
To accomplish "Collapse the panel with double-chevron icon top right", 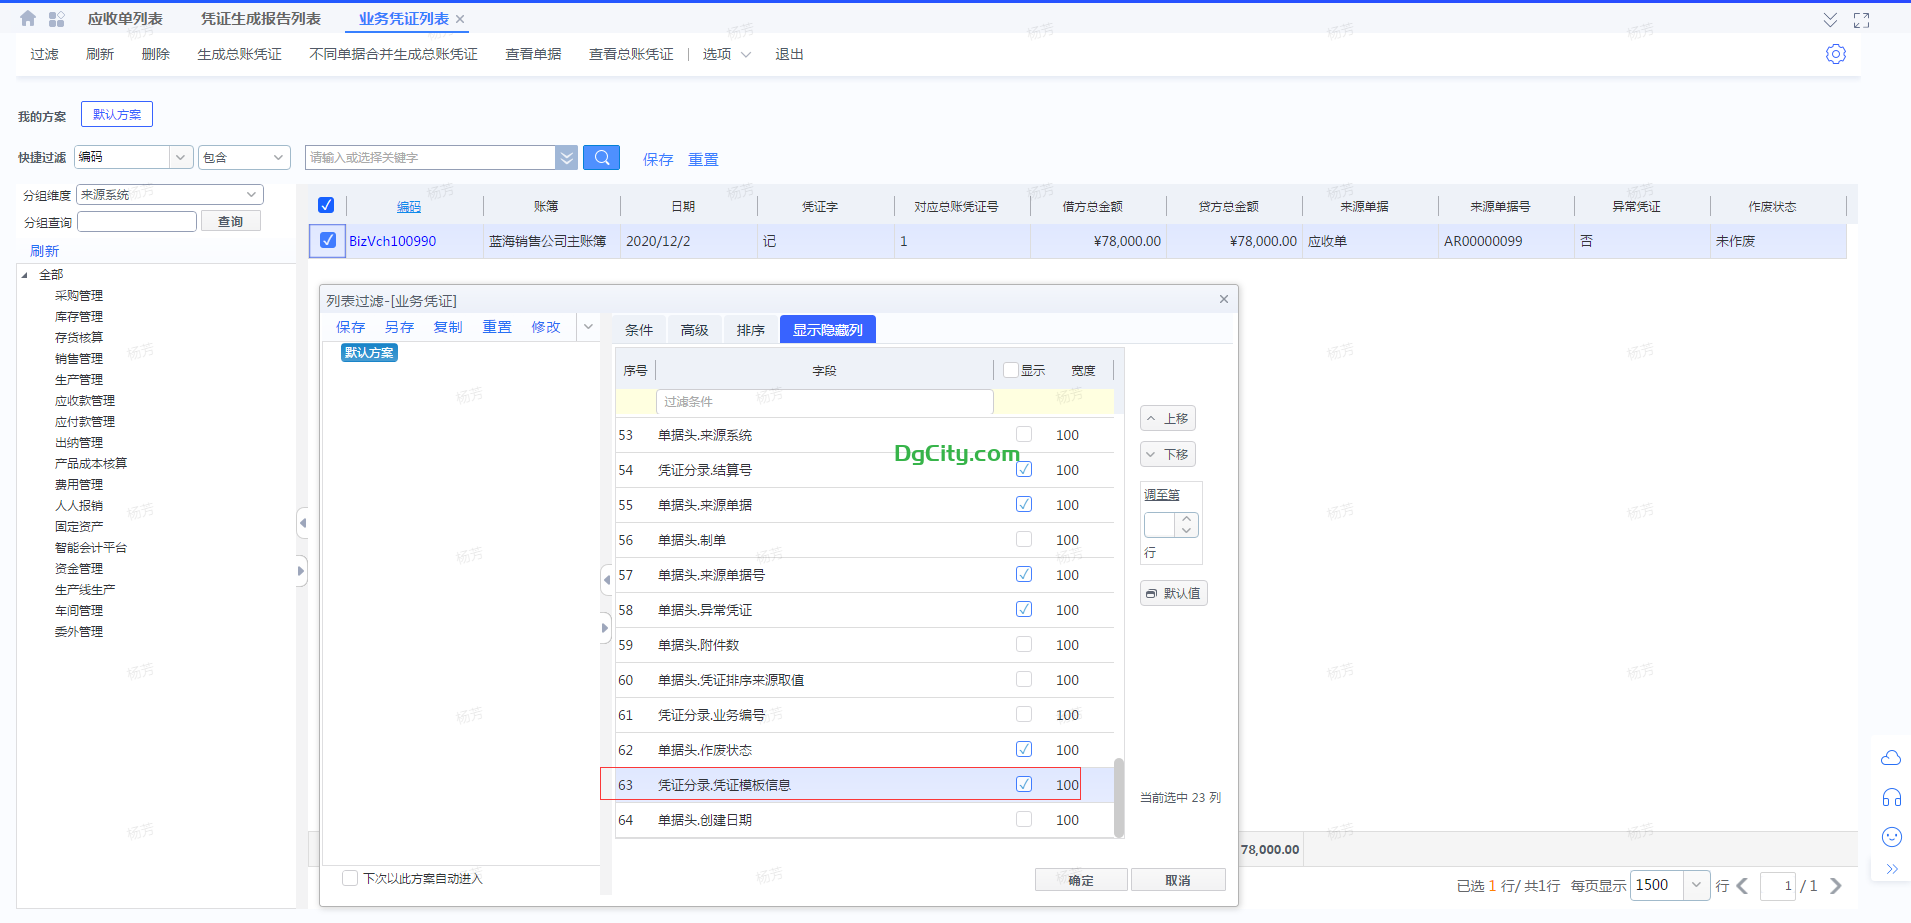I will (1830, 19).
